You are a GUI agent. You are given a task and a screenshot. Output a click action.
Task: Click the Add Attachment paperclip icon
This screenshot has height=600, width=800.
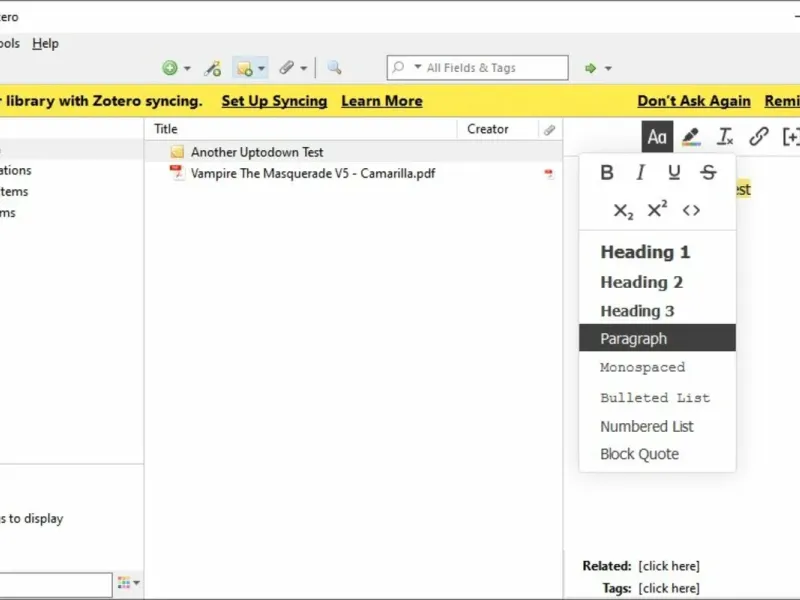[287, 67]
